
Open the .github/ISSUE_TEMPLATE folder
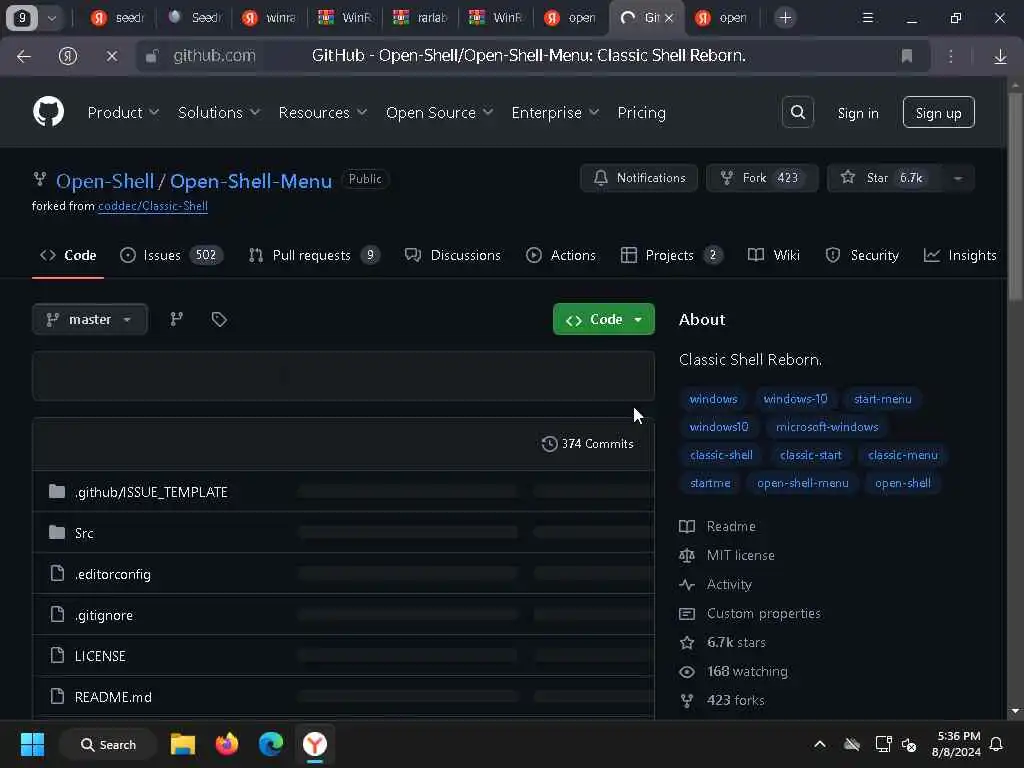(151, 492)
